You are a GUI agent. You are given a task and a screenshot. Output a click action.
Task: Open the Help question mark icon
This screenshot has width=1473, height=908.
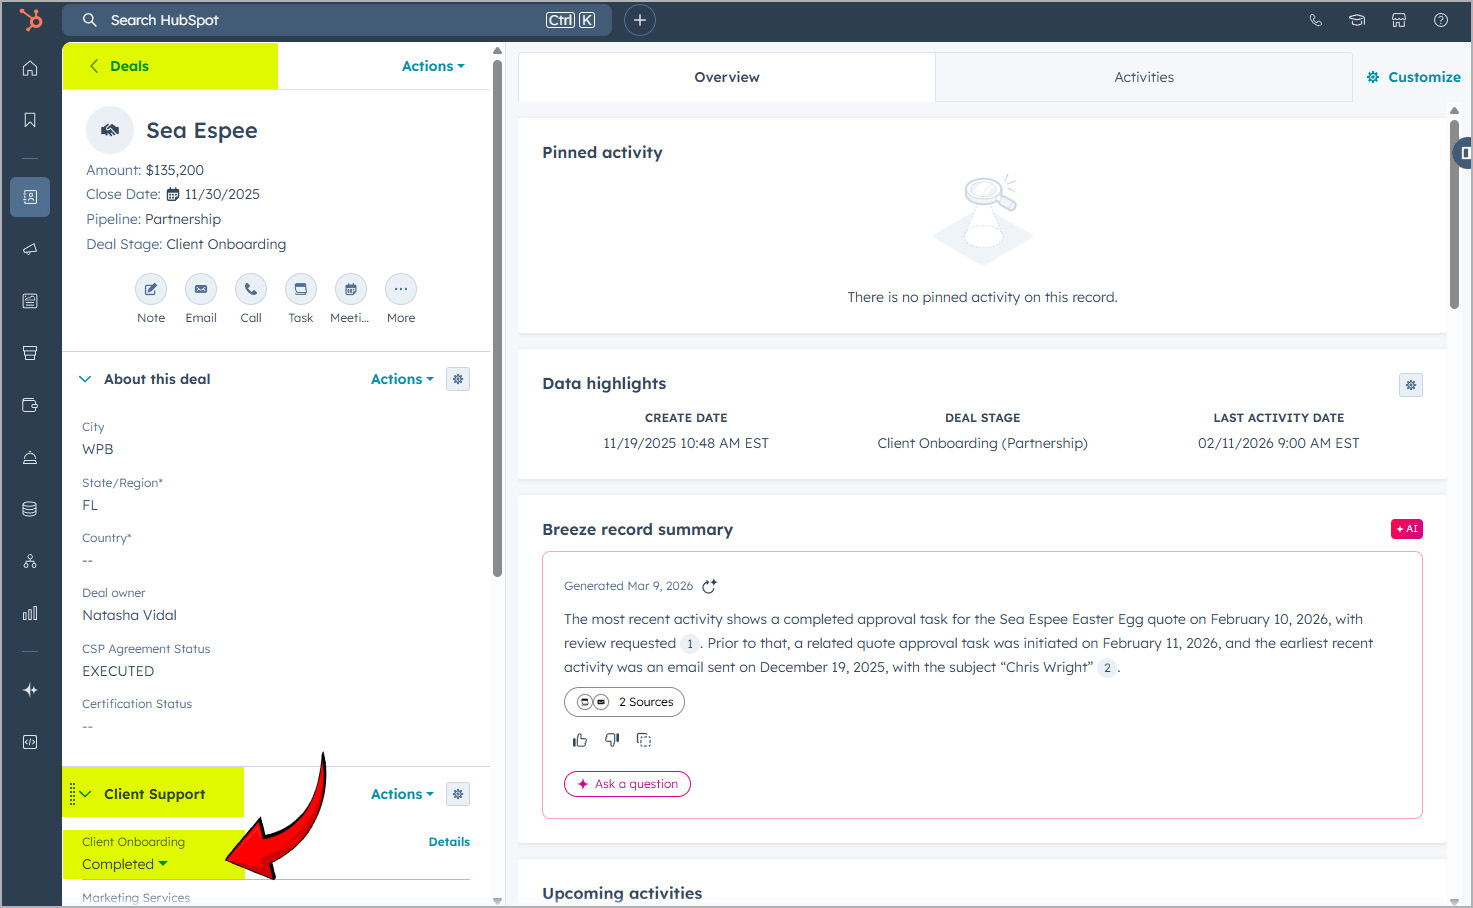point(1441,20)
